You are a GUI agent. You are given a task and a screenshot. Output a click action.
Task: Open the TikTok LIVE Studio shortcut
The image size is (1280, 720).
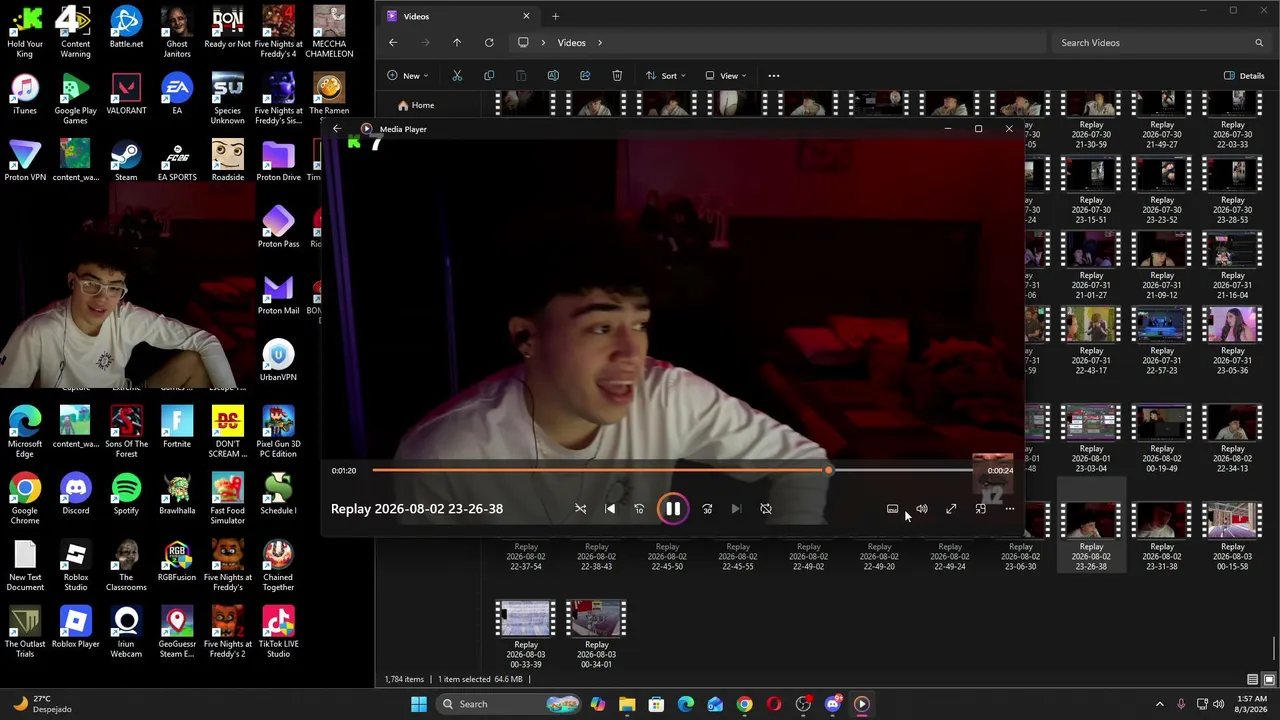click(x=278, y=633)
